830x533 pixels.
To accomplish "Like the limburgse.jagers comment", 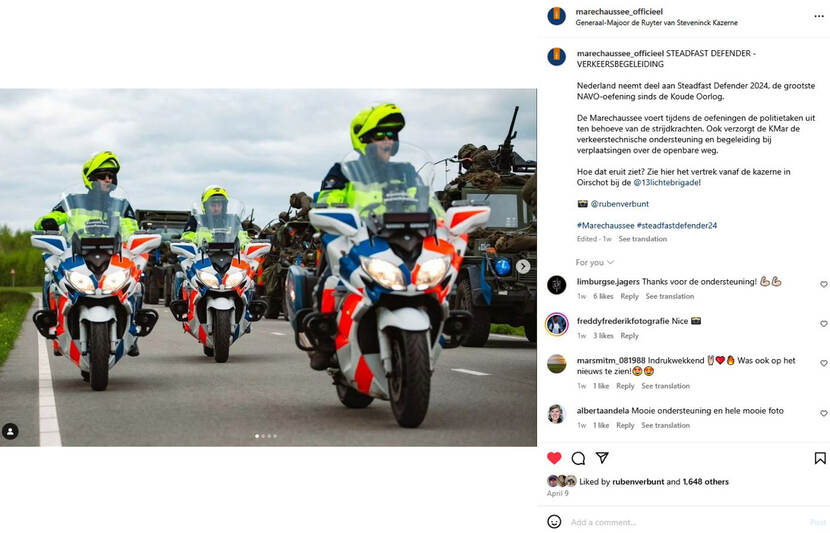I will tap(824, 284).
